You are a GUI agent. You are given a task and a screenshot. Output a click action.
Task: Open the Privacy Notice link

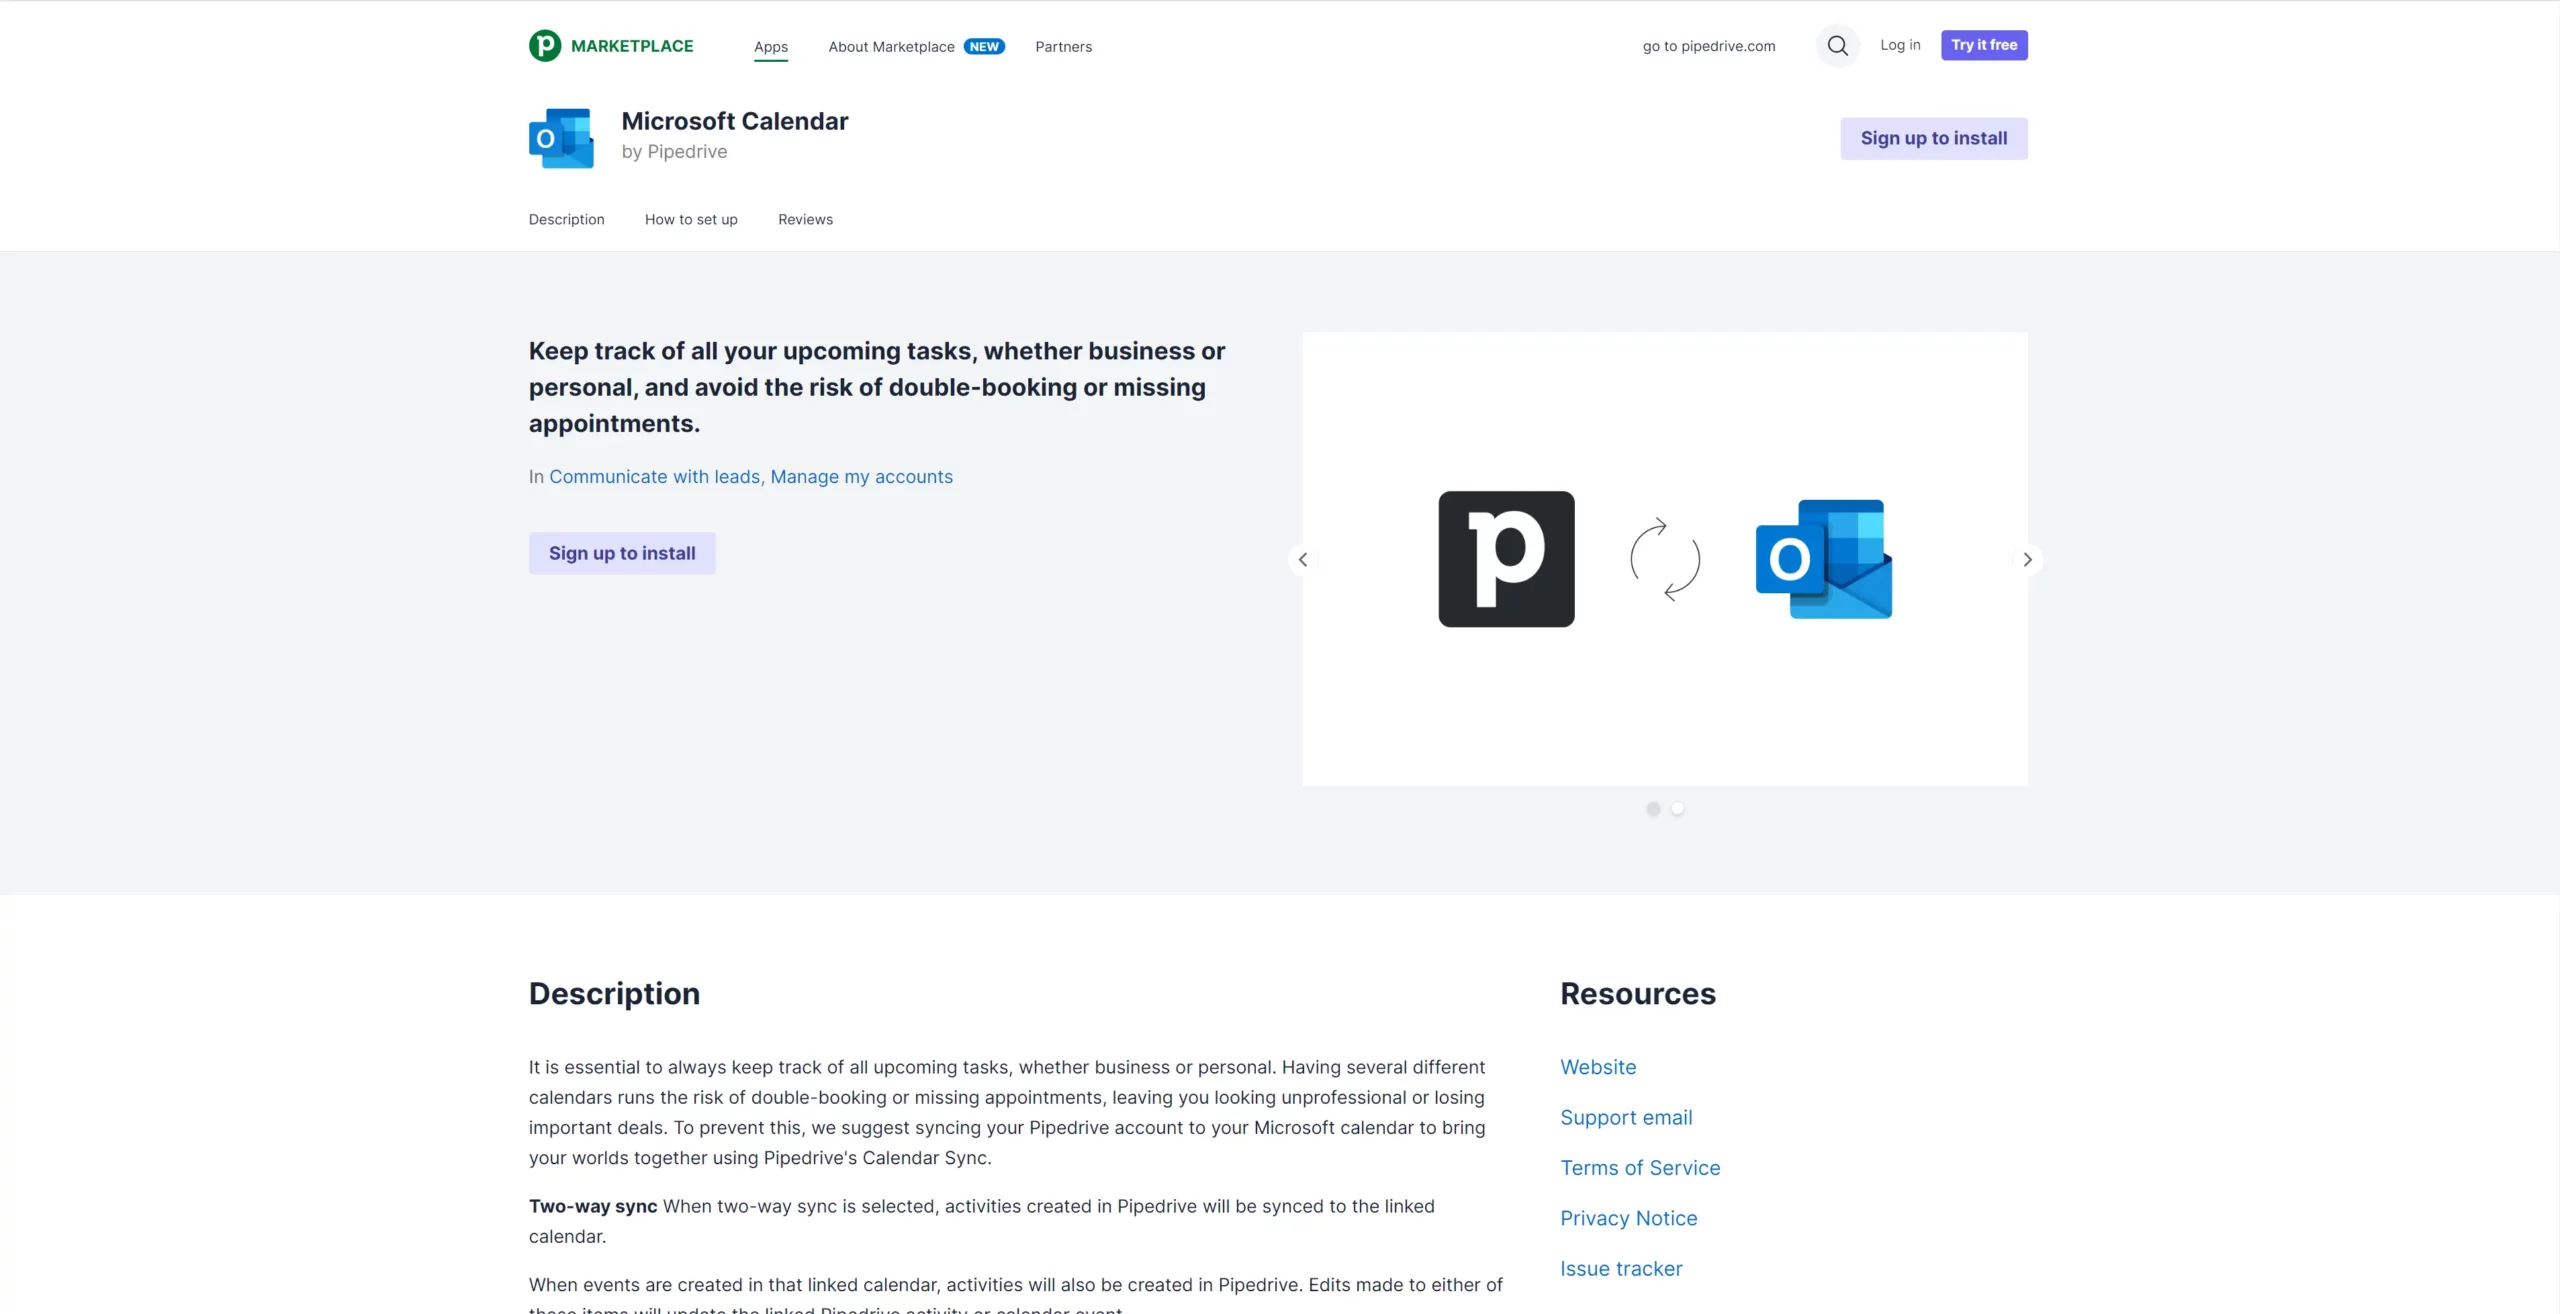pos(1629,1218)
